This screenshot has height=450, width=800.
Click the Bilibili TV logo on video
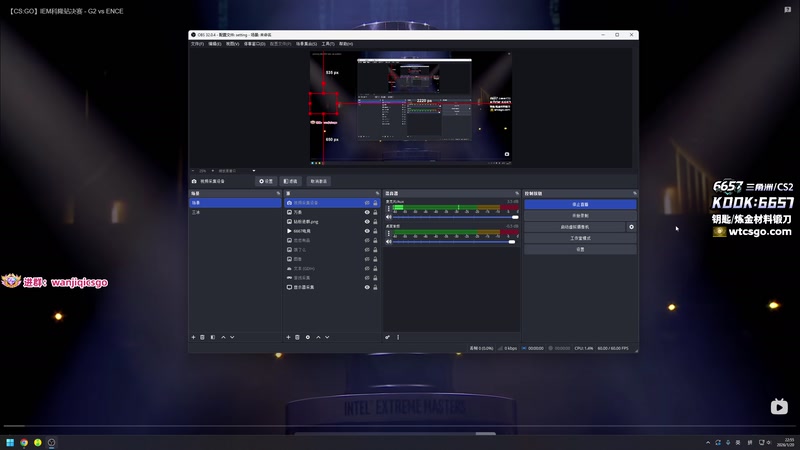pyautogui.click(x=779, y=407)
